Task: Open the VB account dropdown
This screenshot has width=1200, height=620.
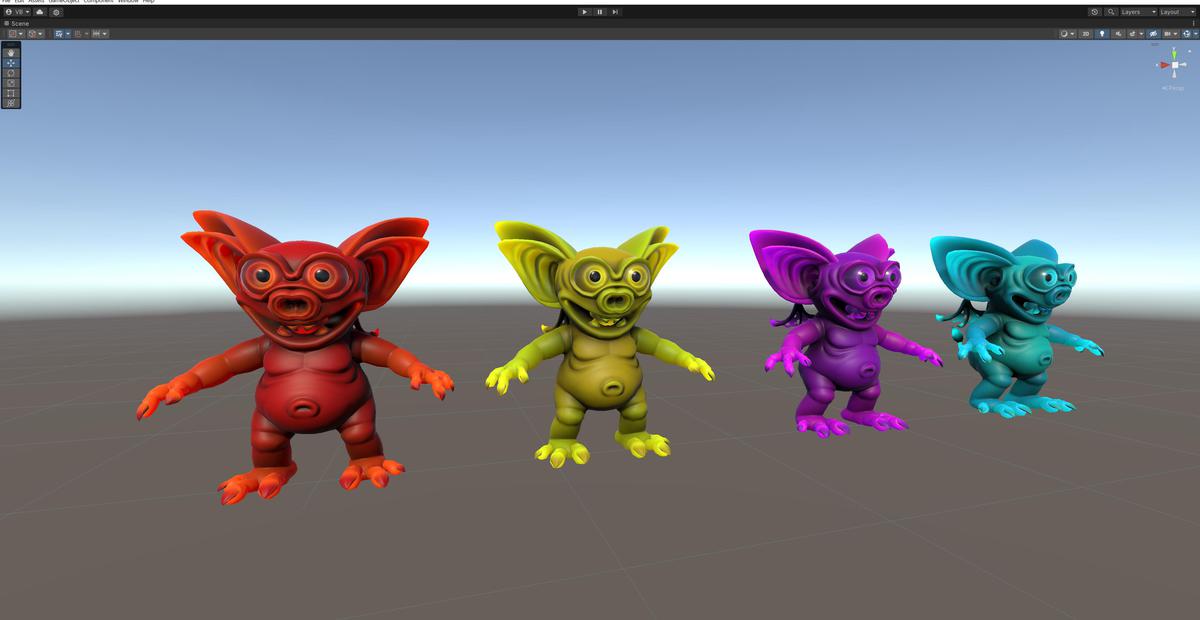Action: point(17,12)
